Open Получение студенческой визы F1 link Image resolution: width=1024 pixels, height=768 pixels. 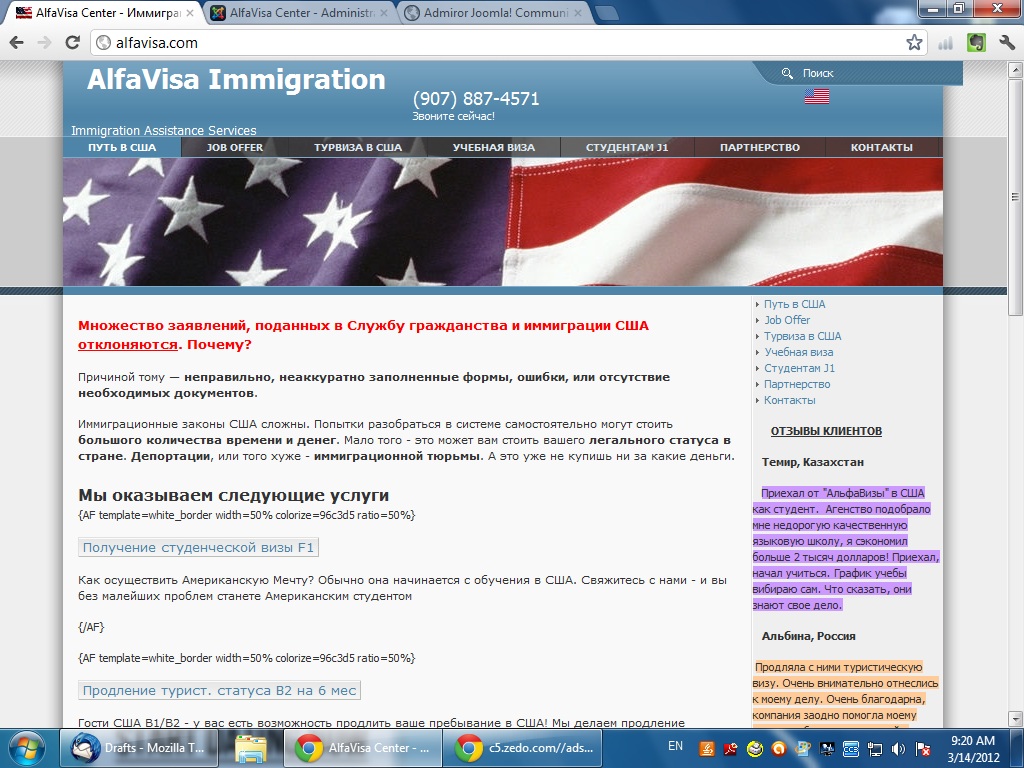click(x=198, y=547)
